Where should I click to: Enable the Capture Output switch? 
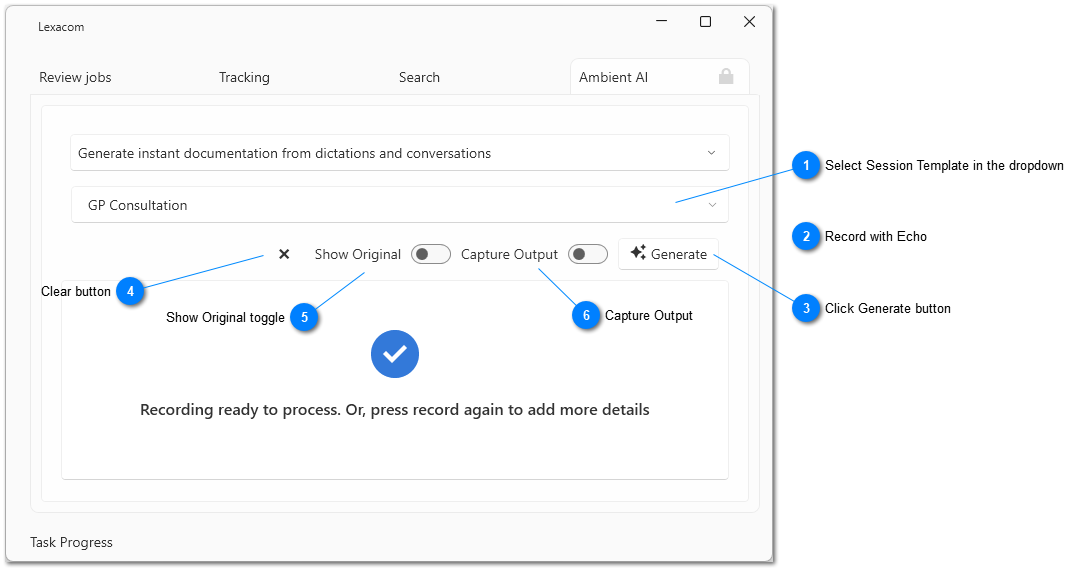(588, 255)
